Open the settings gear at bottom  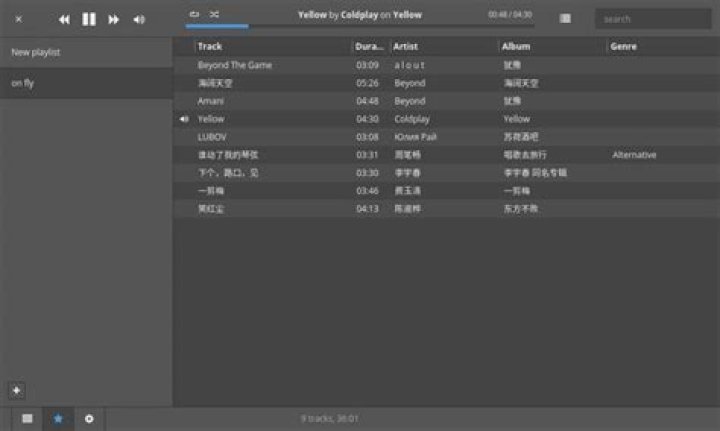click(x=89, y=419)
